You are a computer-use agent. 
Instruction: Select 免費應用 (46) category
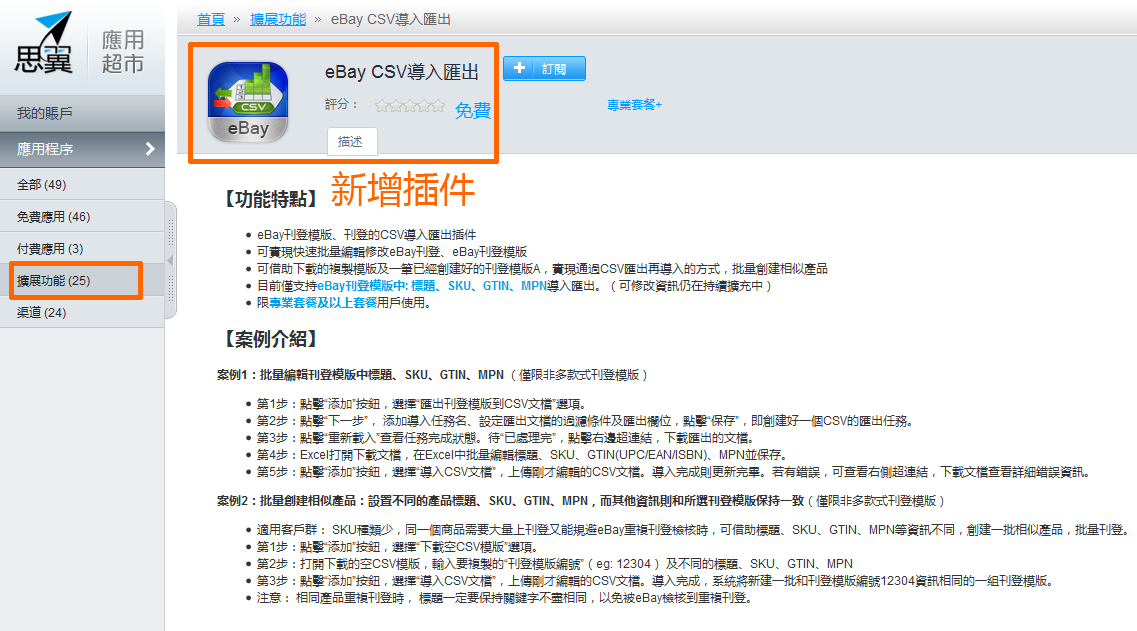(82, 217)
